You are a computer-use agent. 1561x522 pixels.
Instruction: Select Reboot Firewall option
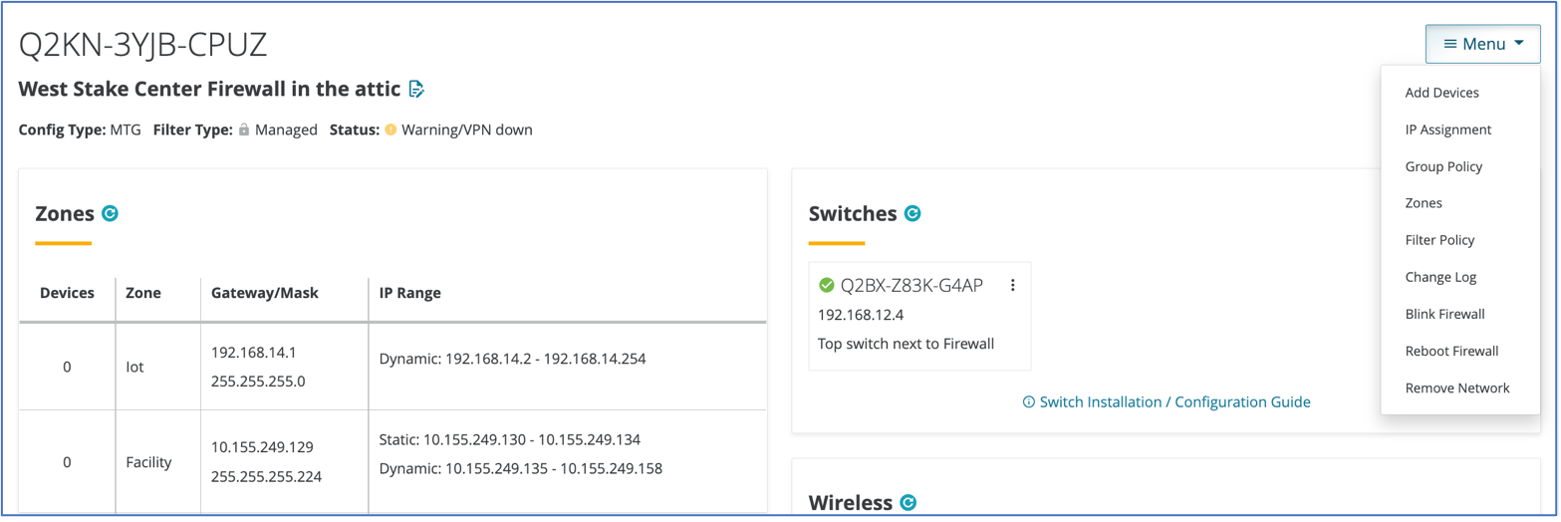[1451, 351]
